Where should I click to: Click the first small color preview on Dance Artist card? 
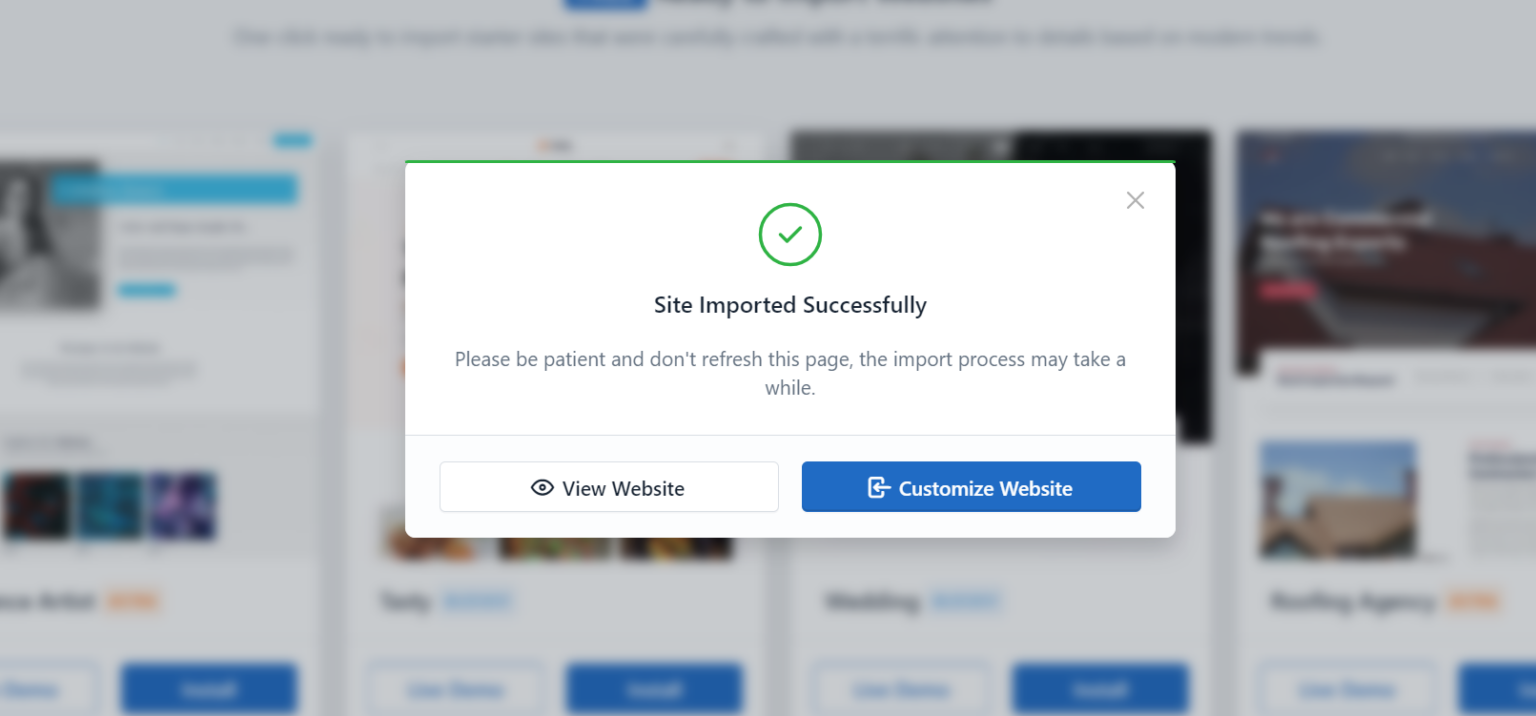[37, 507]
